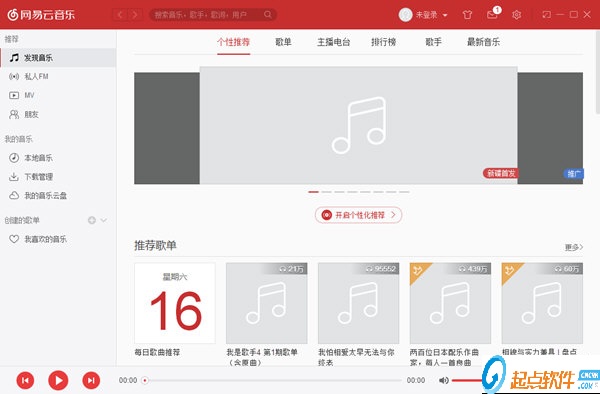The image size is (600, 394).
Task: Switch to the 排行榜 tab
Action: (x=383, y=42)
